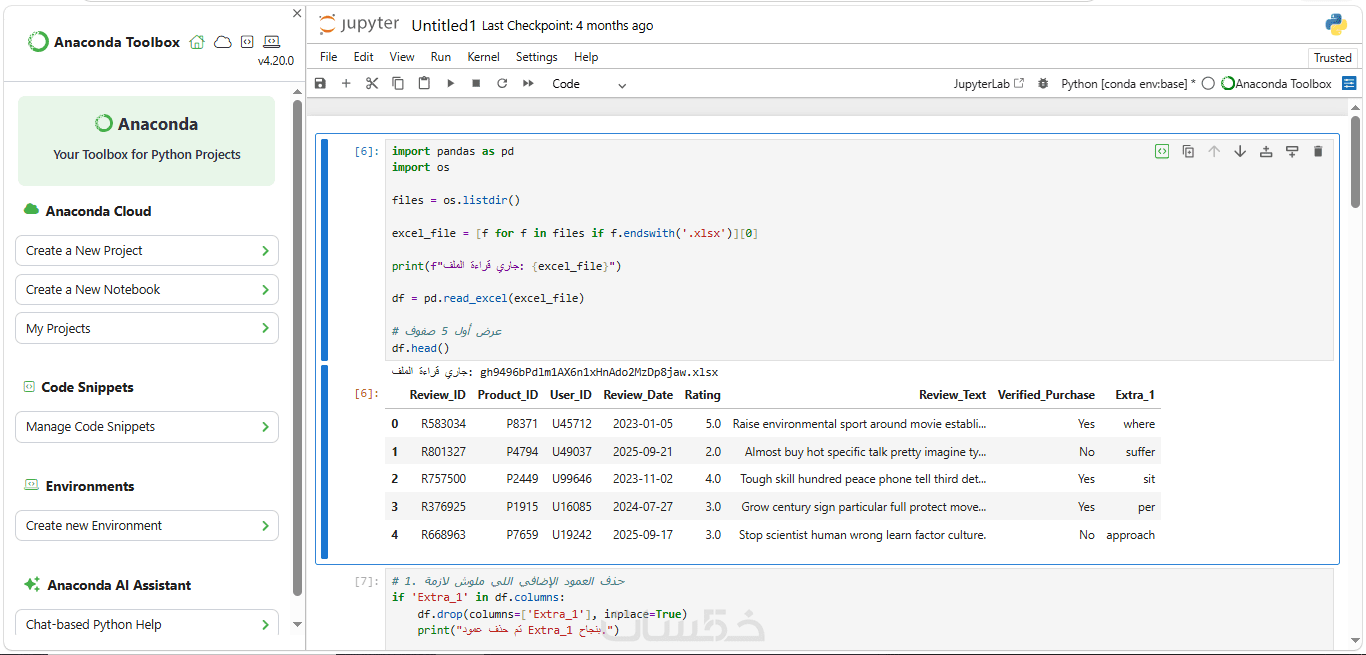Insert a new cell with the plus icon
The width and height of the screenshot is (1366, 655).
click(346, 84)
